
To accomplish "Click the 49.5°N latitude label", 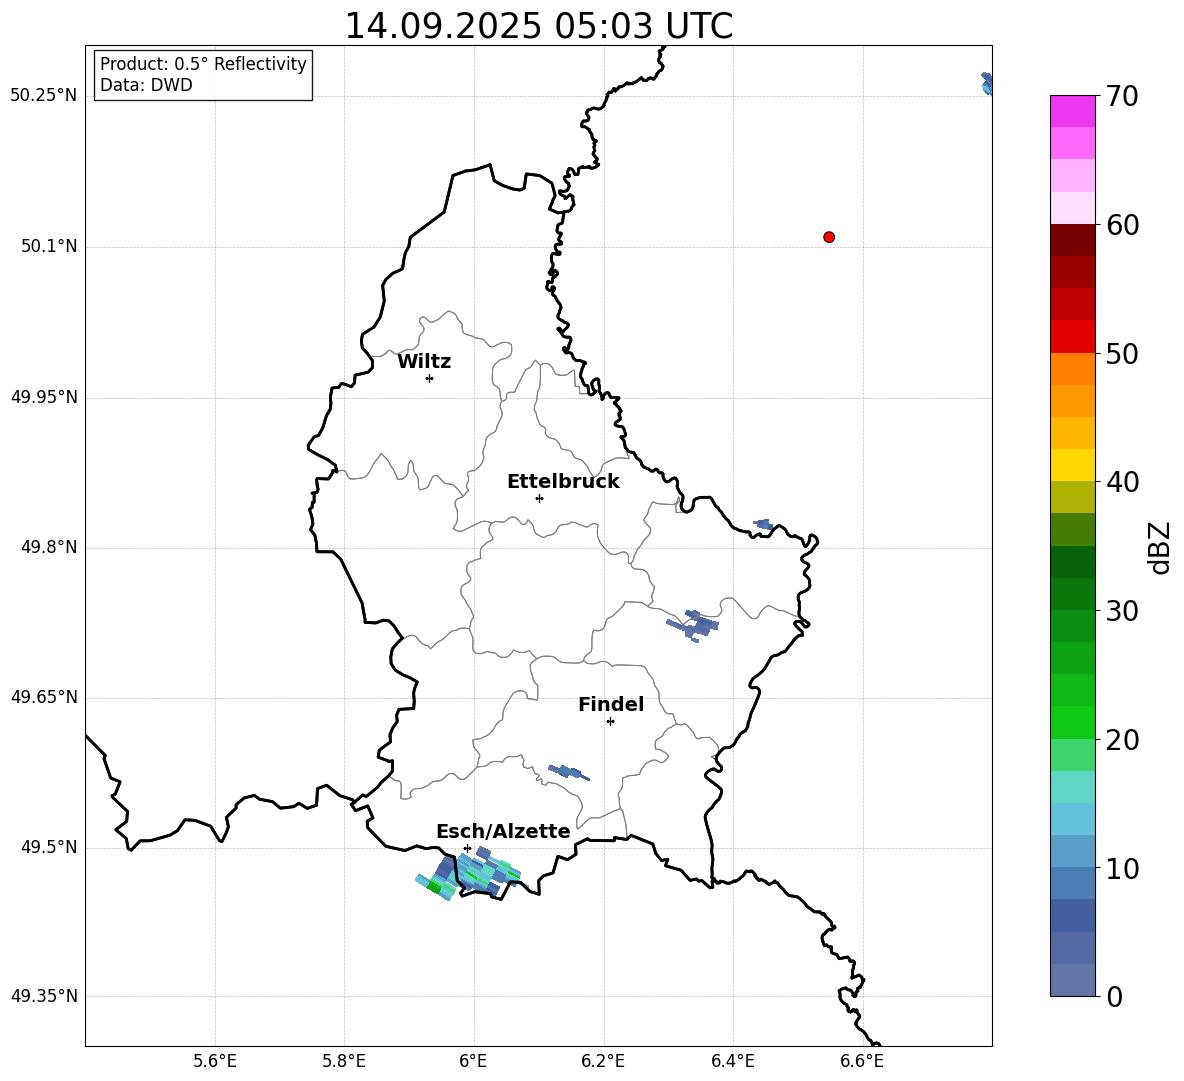I will click(48, 847).
